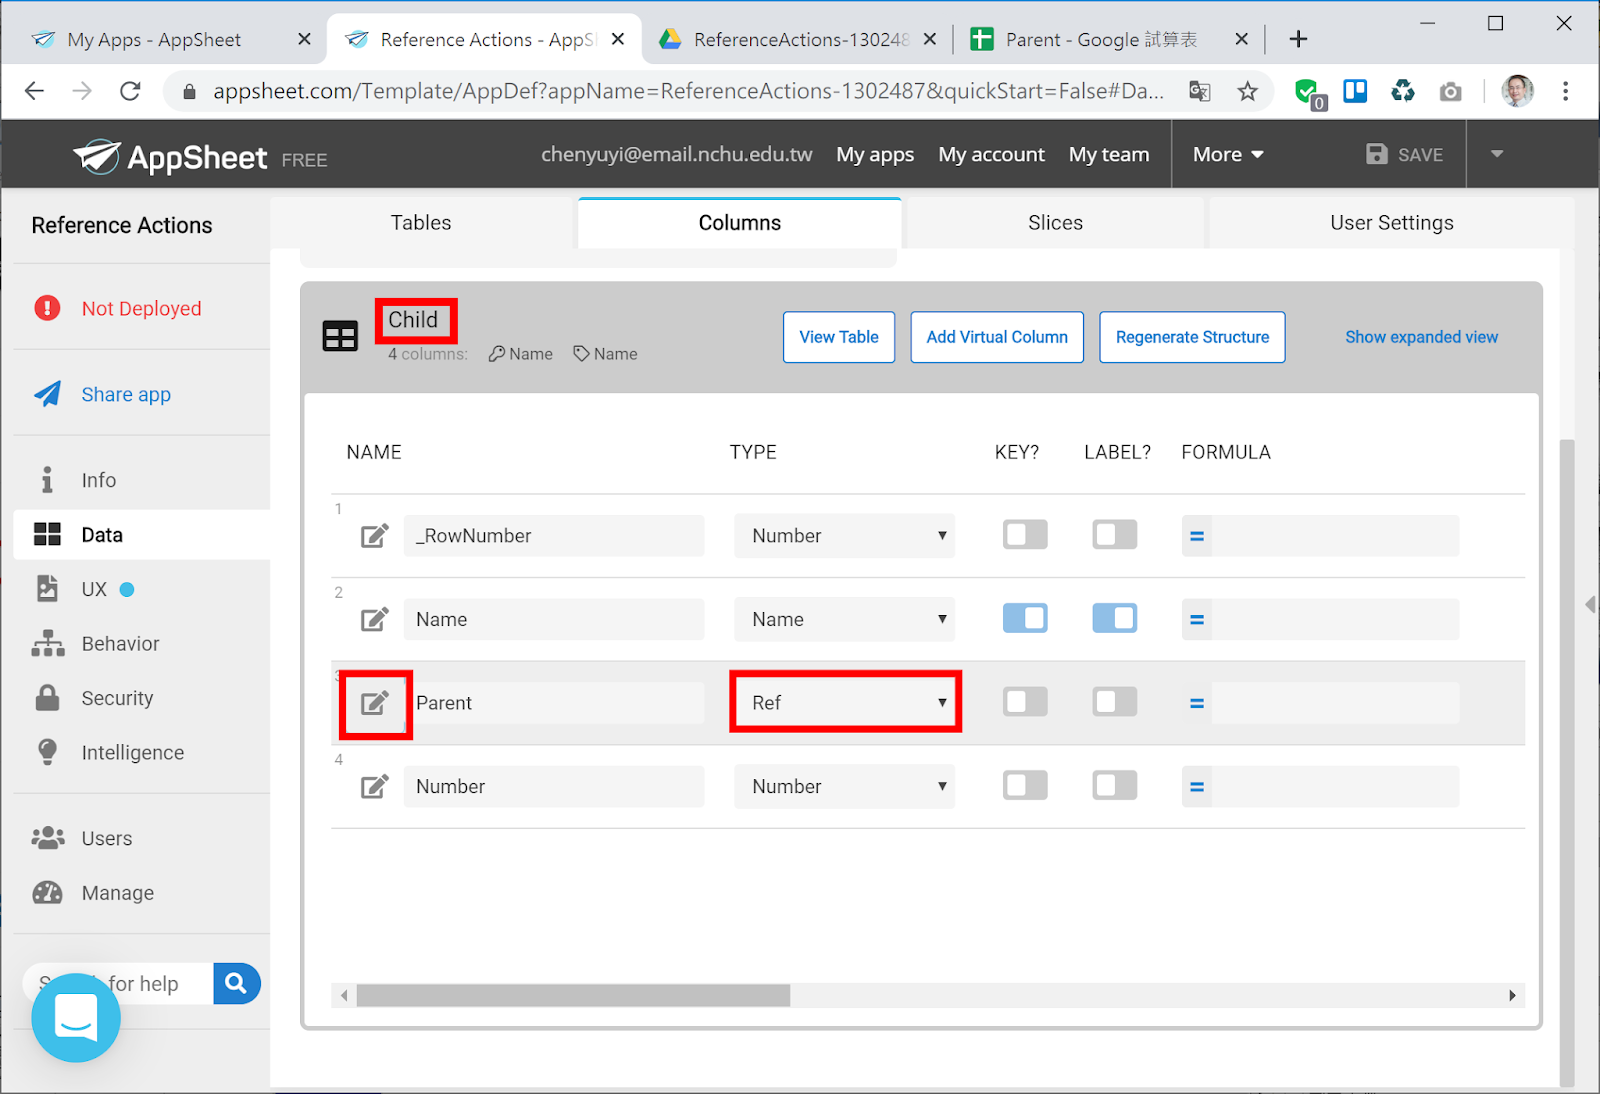Open the Trello browser extension
1600x1094 pixels.
pos(1355,92)
